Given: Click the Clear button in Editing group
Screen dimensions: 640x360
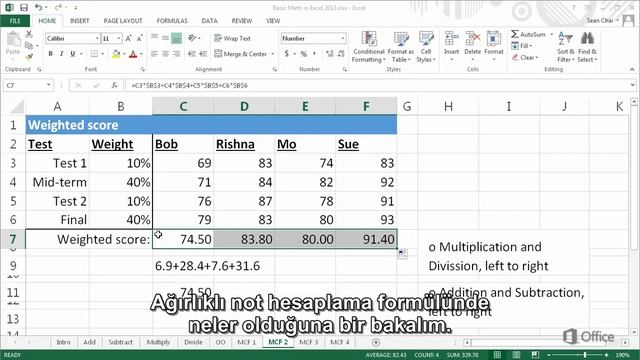Looking at the screenshot, I should pos(525,58).
